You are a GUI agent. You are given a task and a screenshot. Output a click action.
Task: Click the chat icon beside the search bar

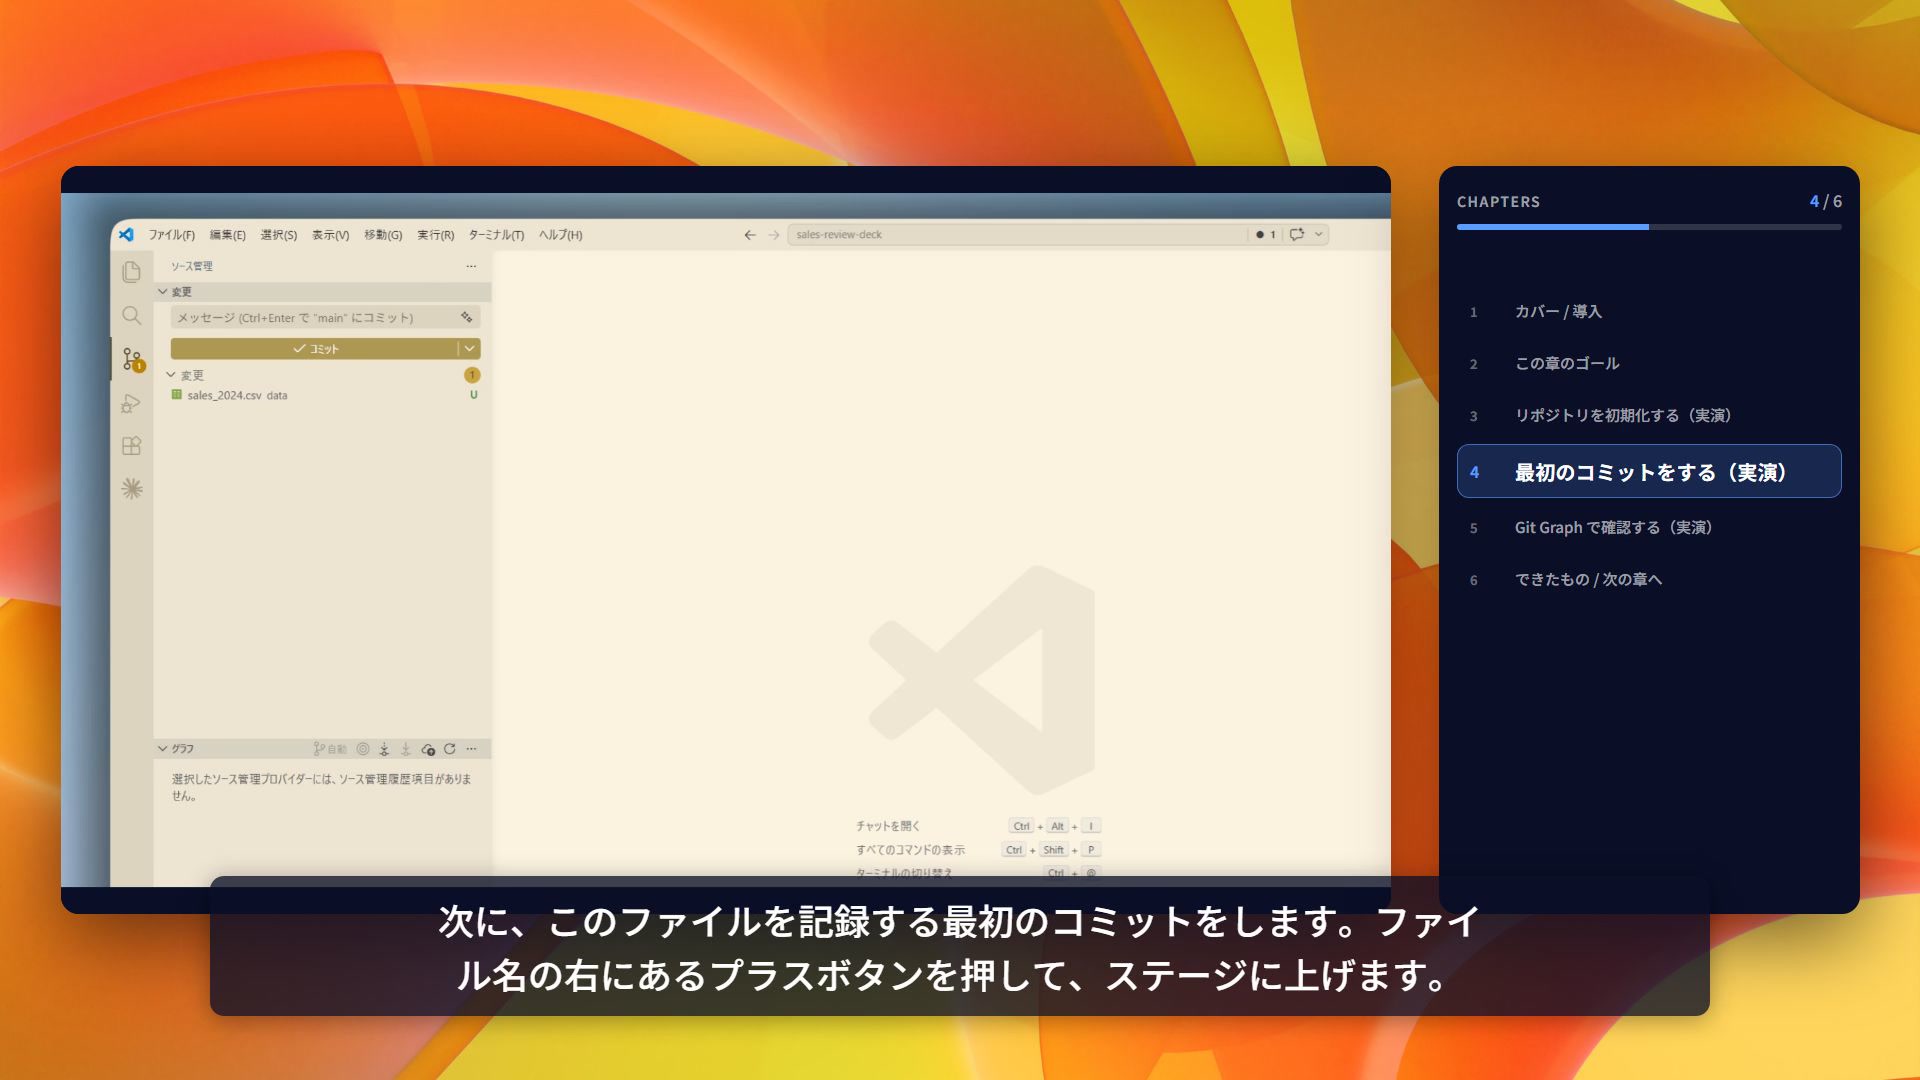pos(1297,234)
